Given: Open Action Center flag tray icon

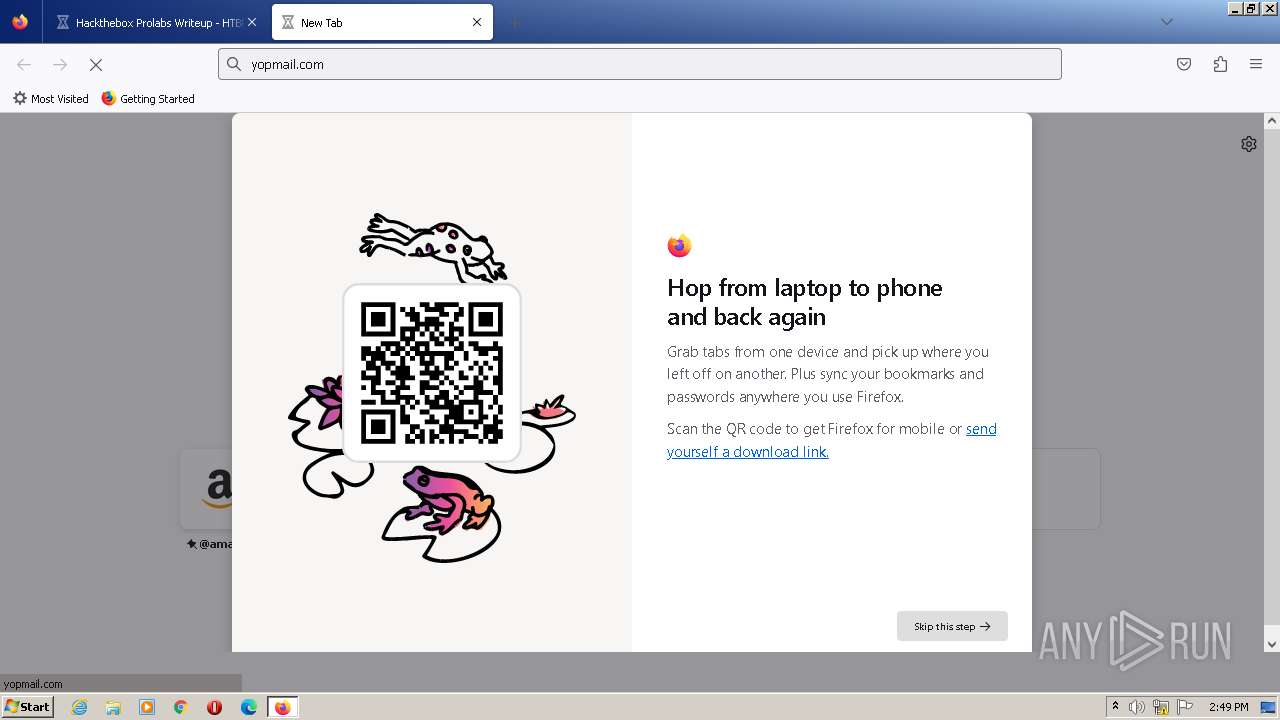Looking at the screenshot, I should [1185, 707].
